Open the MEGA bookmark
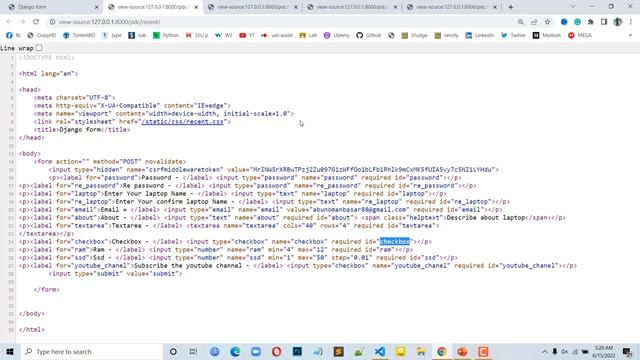640x360 pixels. (x=580, y=36)
